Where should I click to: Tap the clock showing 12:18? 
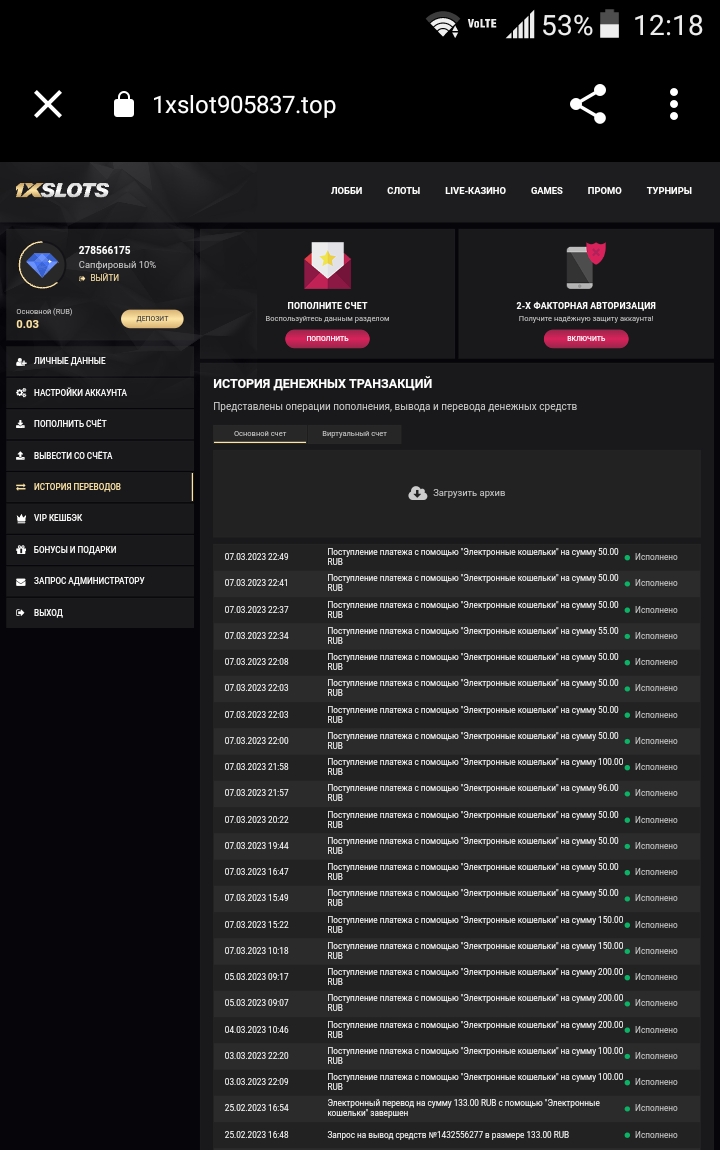[668, 26]
